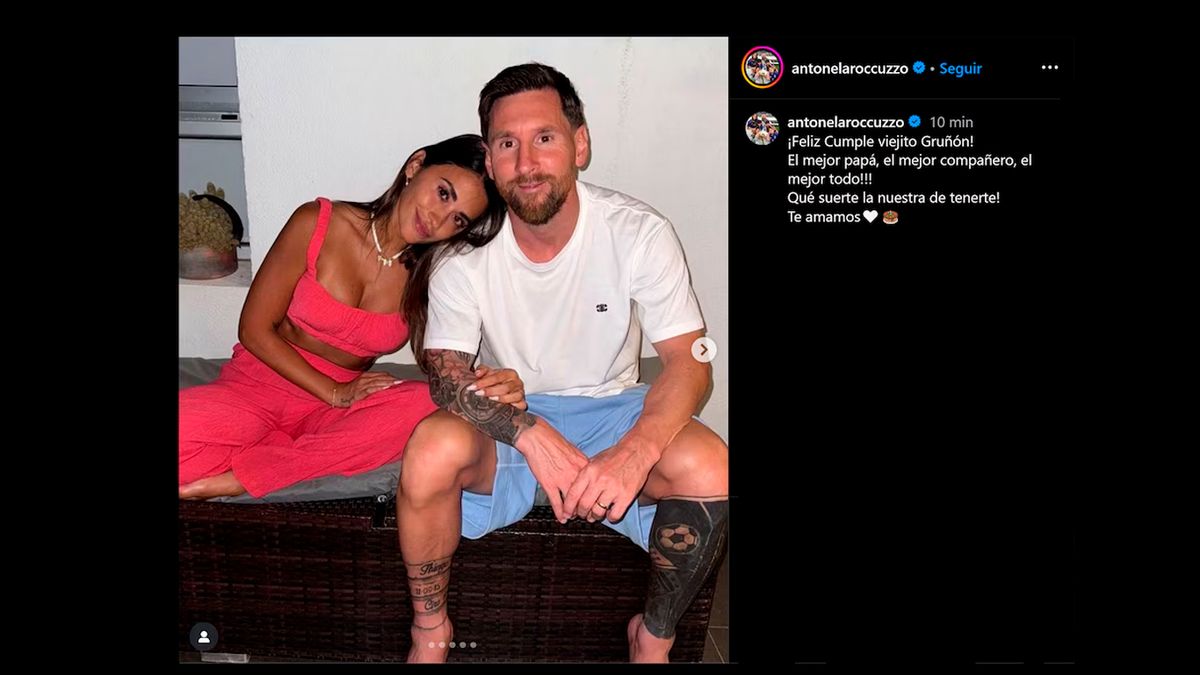Select the last carousel indicator dot
The height and width of the screenshot is (675, 1200).
click(473, 645)
